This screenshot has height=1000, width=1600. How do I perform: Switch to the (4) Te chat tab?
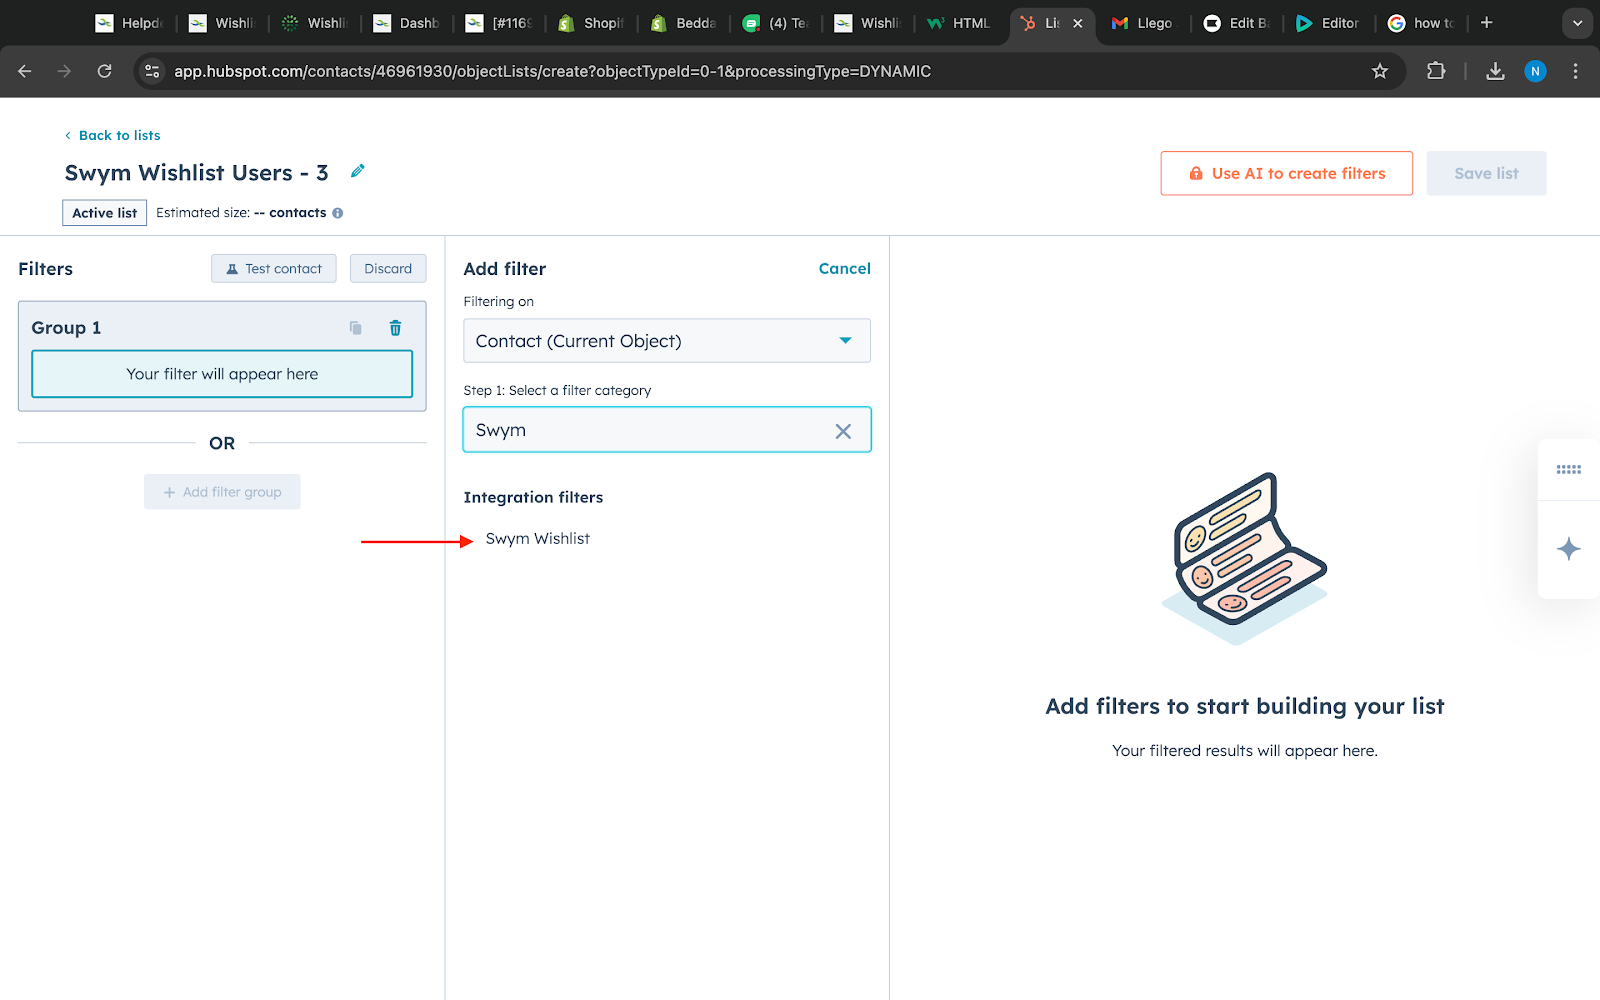(x=776, y=23)
